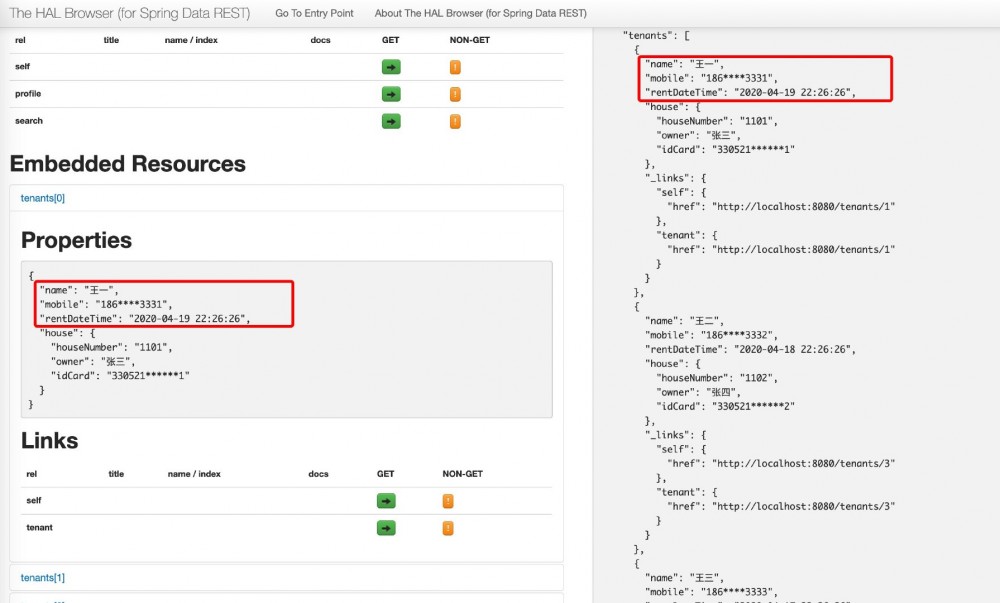Click the first tenants/3 href in the response body

tap(803, 463)
